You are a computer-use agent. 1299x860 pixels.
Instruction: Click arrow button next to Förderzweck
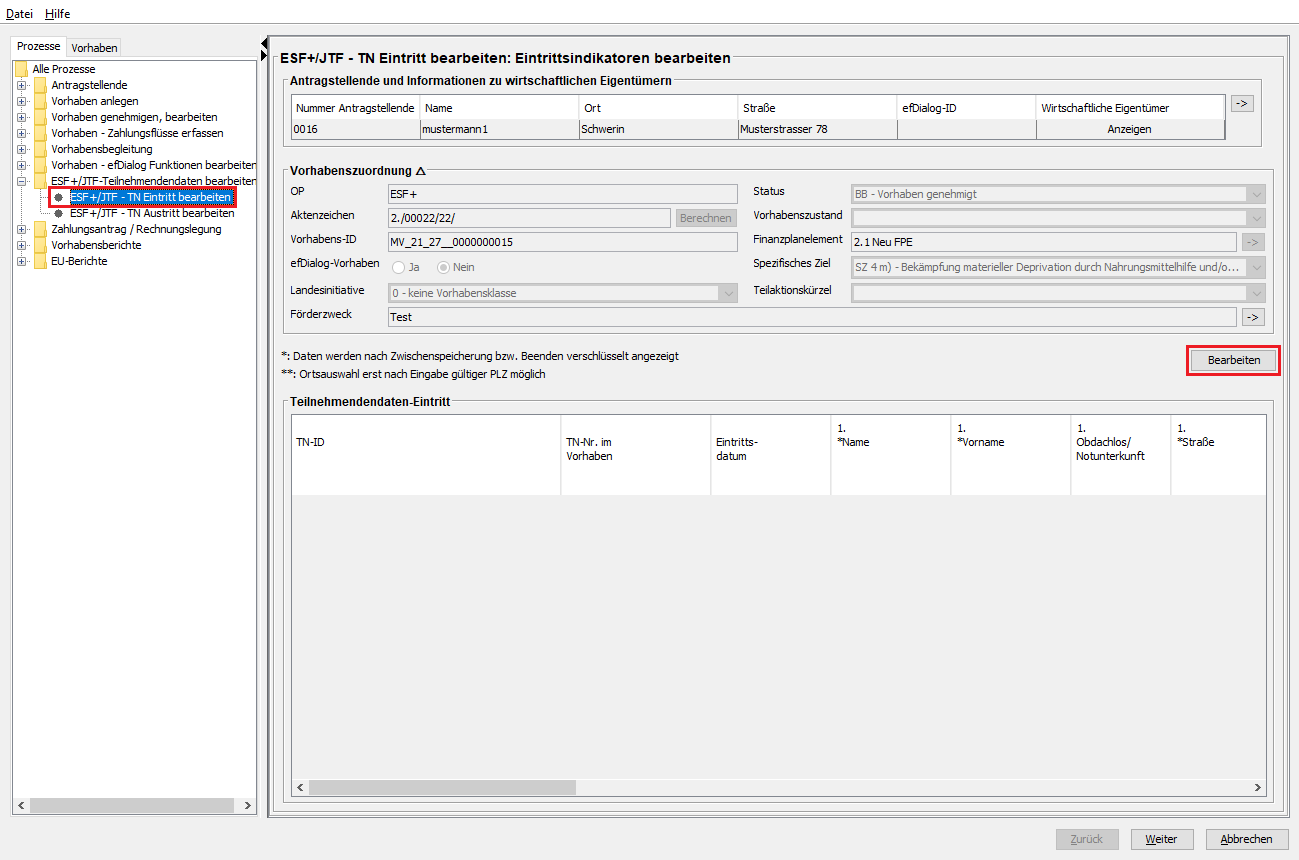click(x=1253, y=317)
